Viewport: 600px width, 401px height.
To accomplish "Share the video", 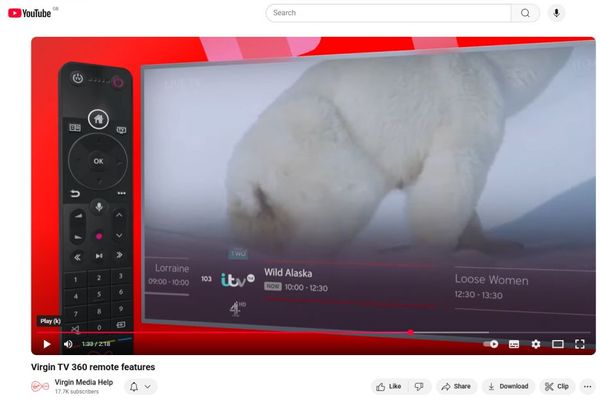I will coord(455,386).
